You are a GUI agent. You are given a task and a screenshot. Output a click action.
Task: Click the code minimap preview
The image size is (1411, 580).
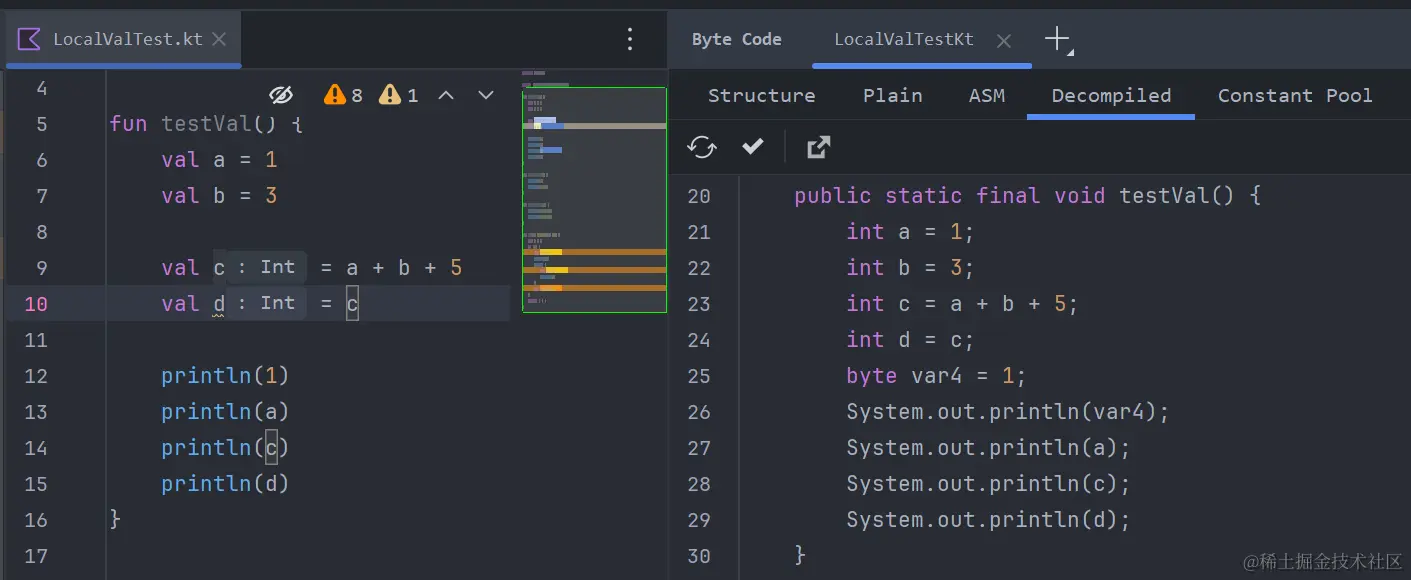coord(594,200)
